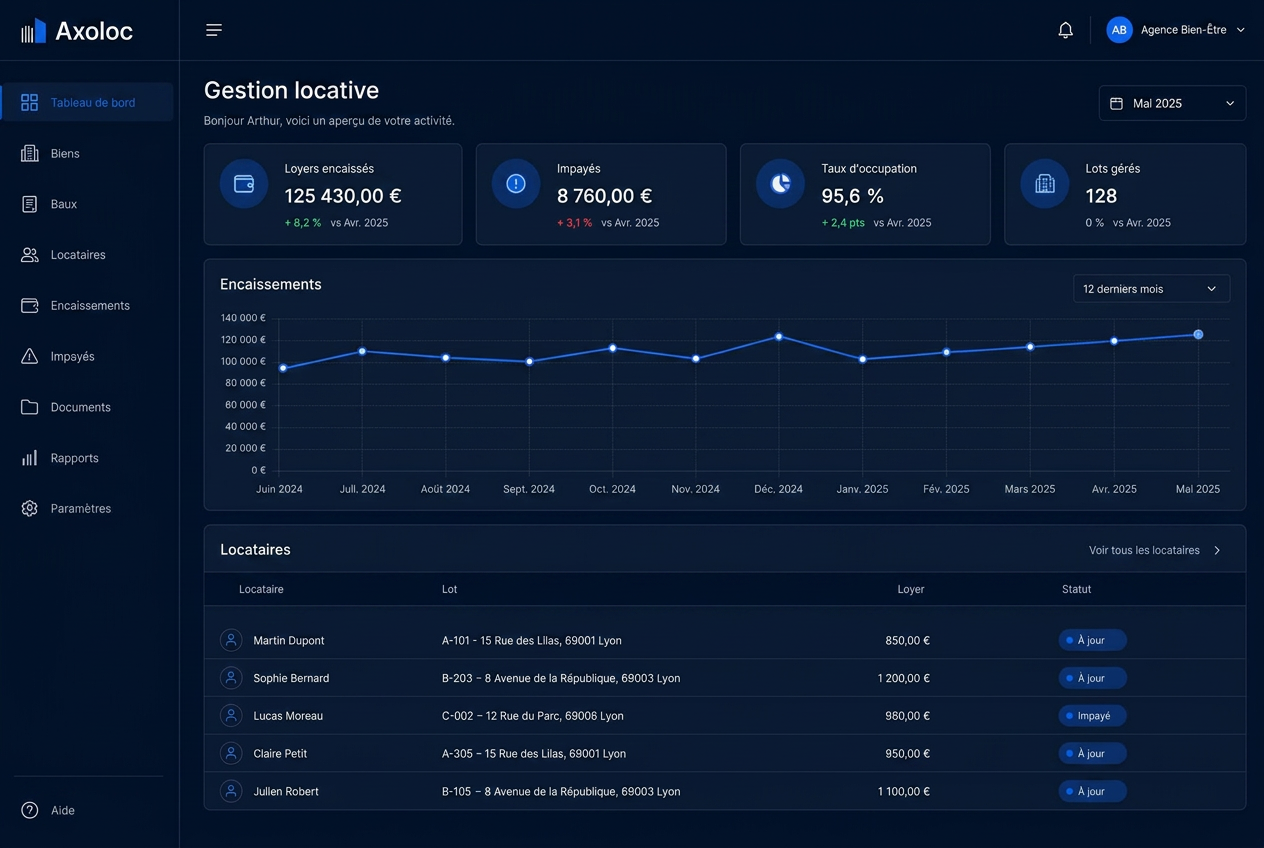Click the Impayés warning triangle icon
The width and height of the screenshot is (1264, 848).
30,356
